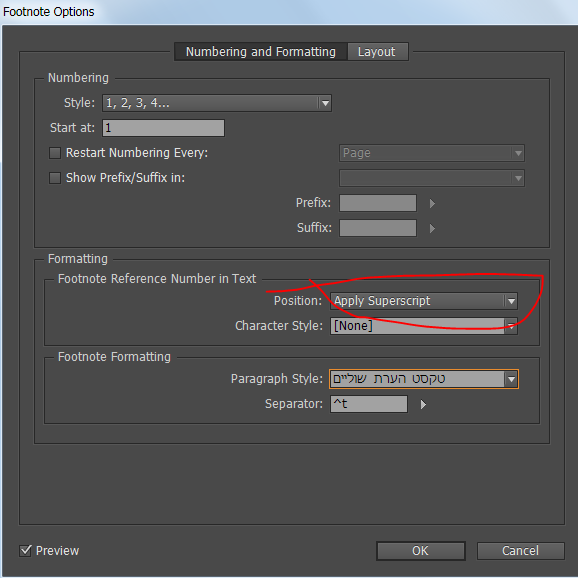The width and height of the screenshot is (578, 578).
Task: Open the Suffix special characters flyout arrow
Action: (432, 229)
